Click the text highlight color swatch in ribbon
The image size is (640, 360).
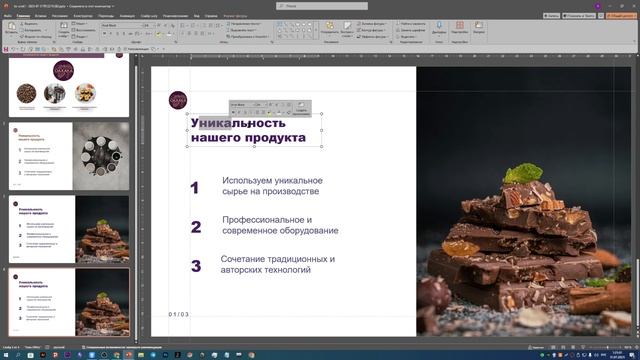(158, 34)
